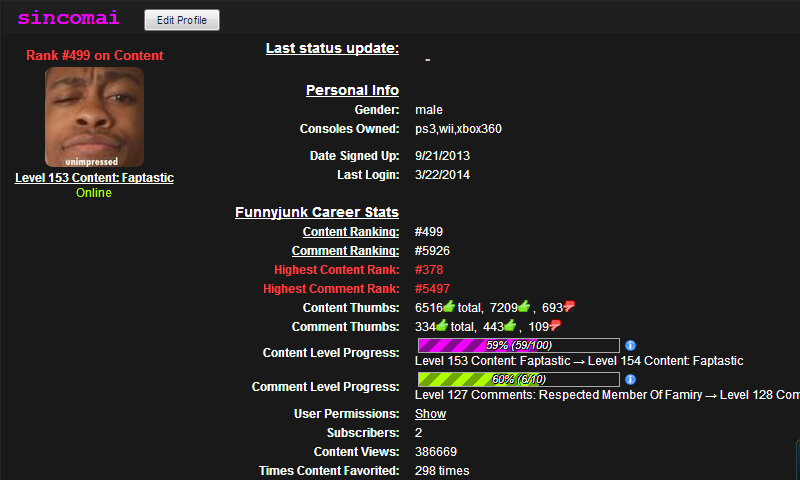
Task: Click green thumb after 7209 content thumbs
Action: click(x=524, y=307)
